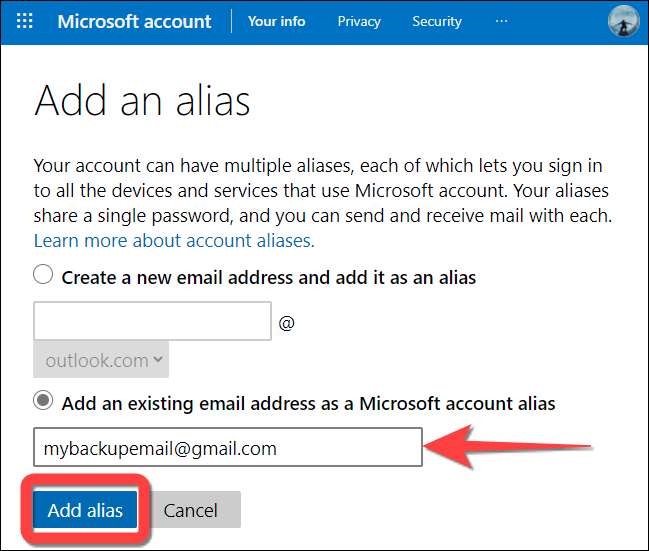Click the Add an existing email address label text
Viewport: 649px width, 551px height.
coord(308,403)
